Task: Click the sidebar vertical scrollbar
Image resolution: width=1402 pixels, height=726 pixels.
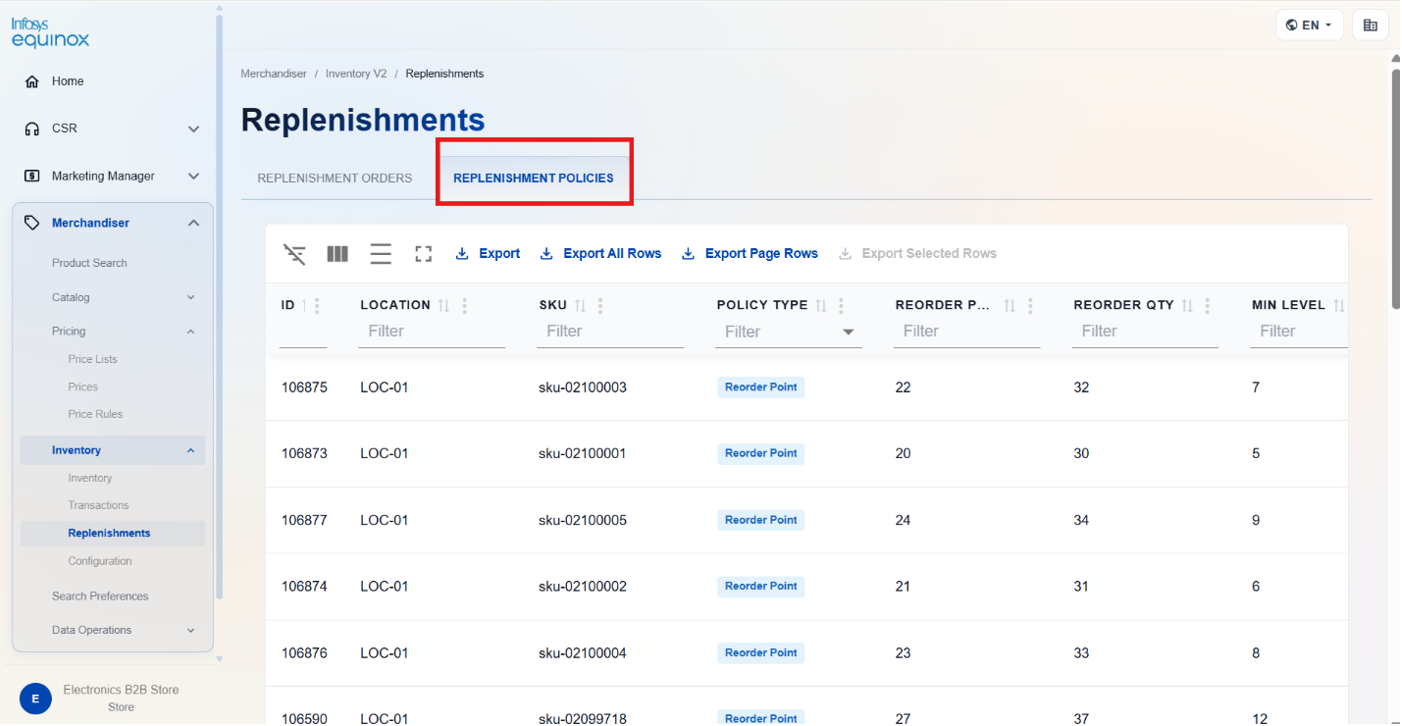Action: click(x=219, y=305)
